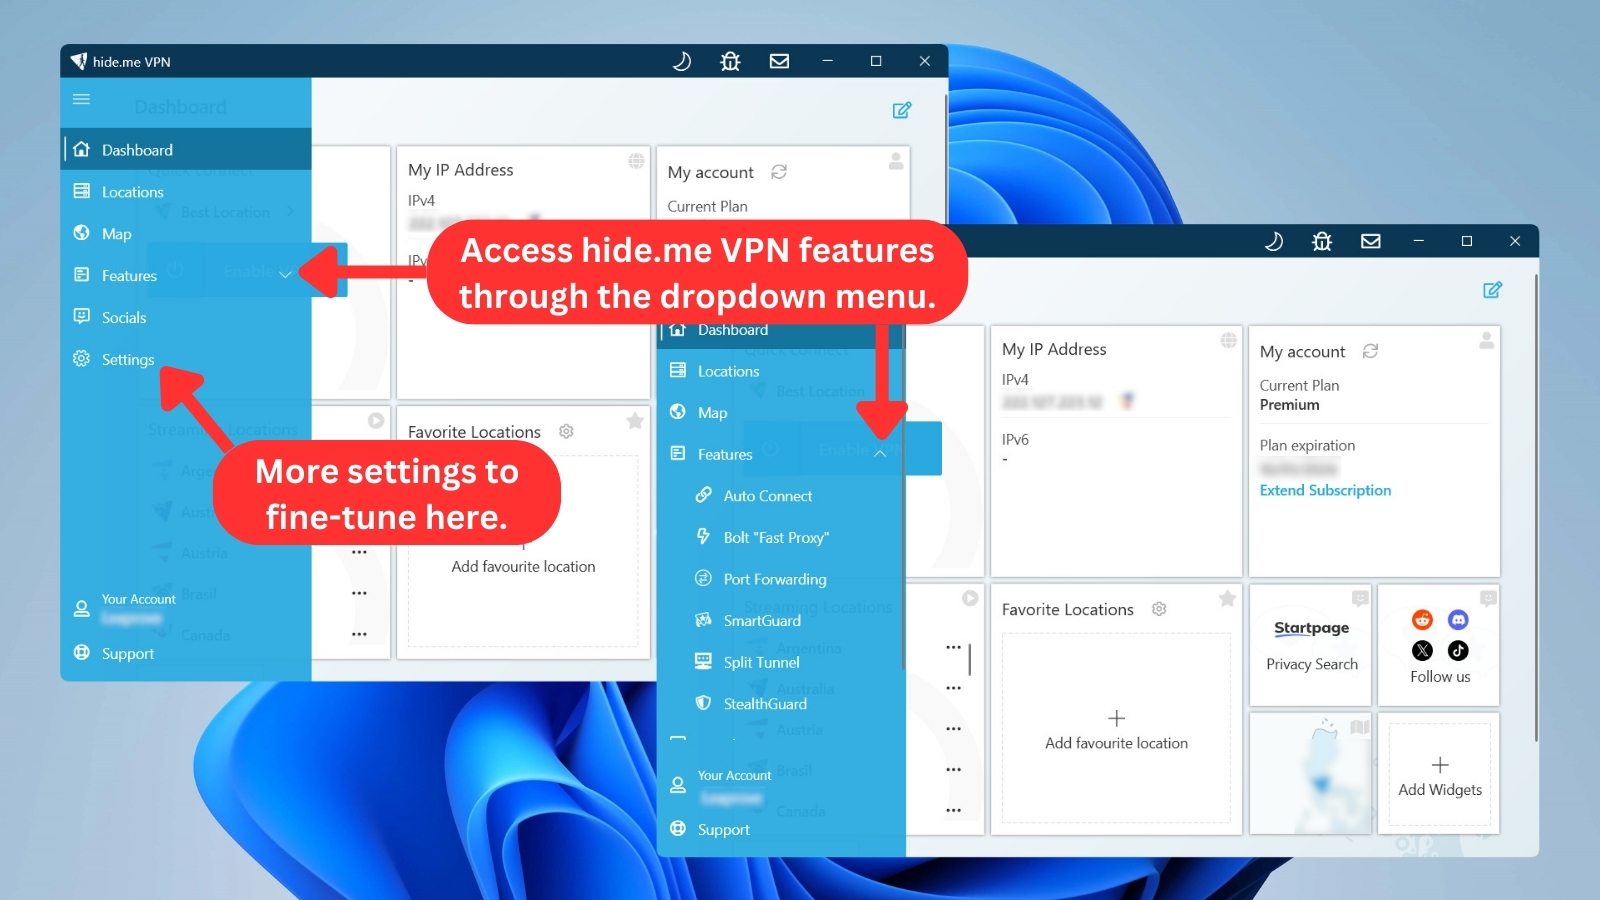Select Dashboard in the left window sidebar
Screen dimensions: 1600x900
[x=186, y=150]
